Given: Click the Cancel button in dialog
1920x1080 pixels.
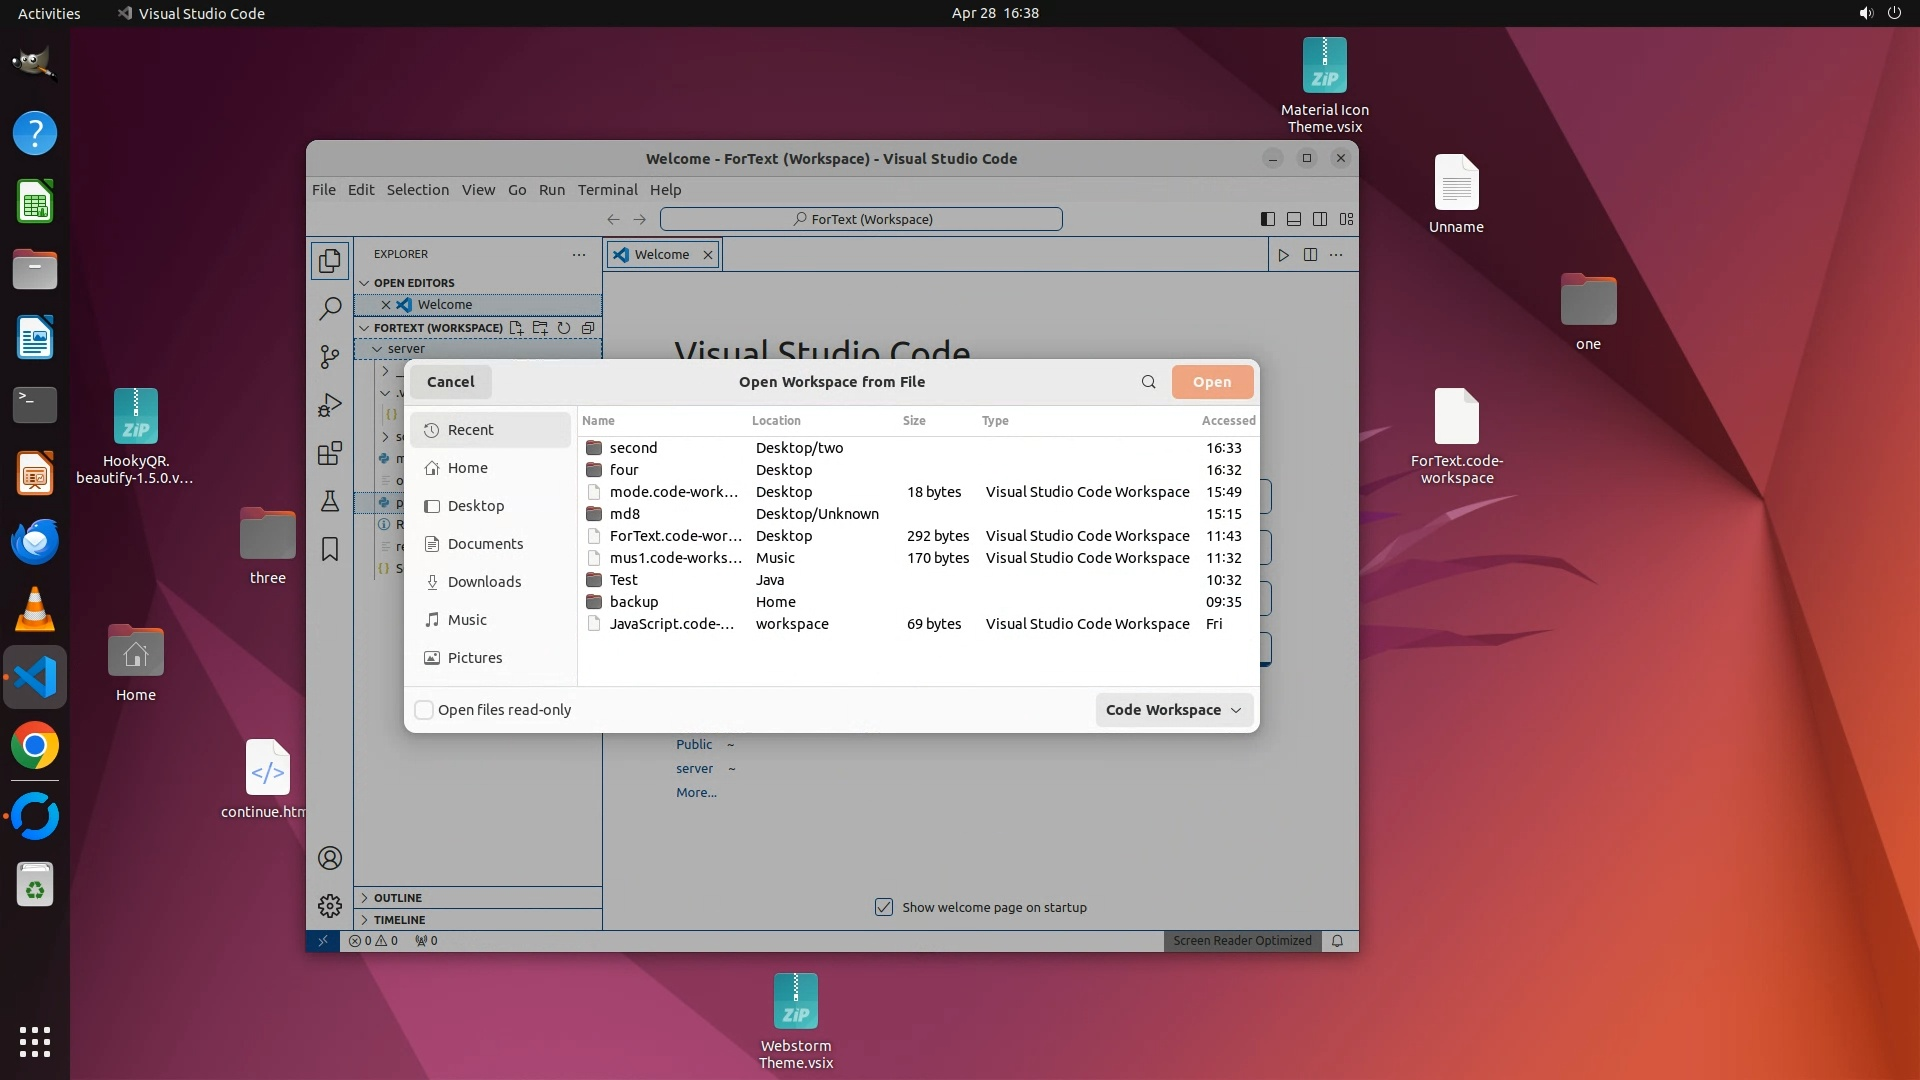Looking at the screenshot, I should [x=450, y=382].
